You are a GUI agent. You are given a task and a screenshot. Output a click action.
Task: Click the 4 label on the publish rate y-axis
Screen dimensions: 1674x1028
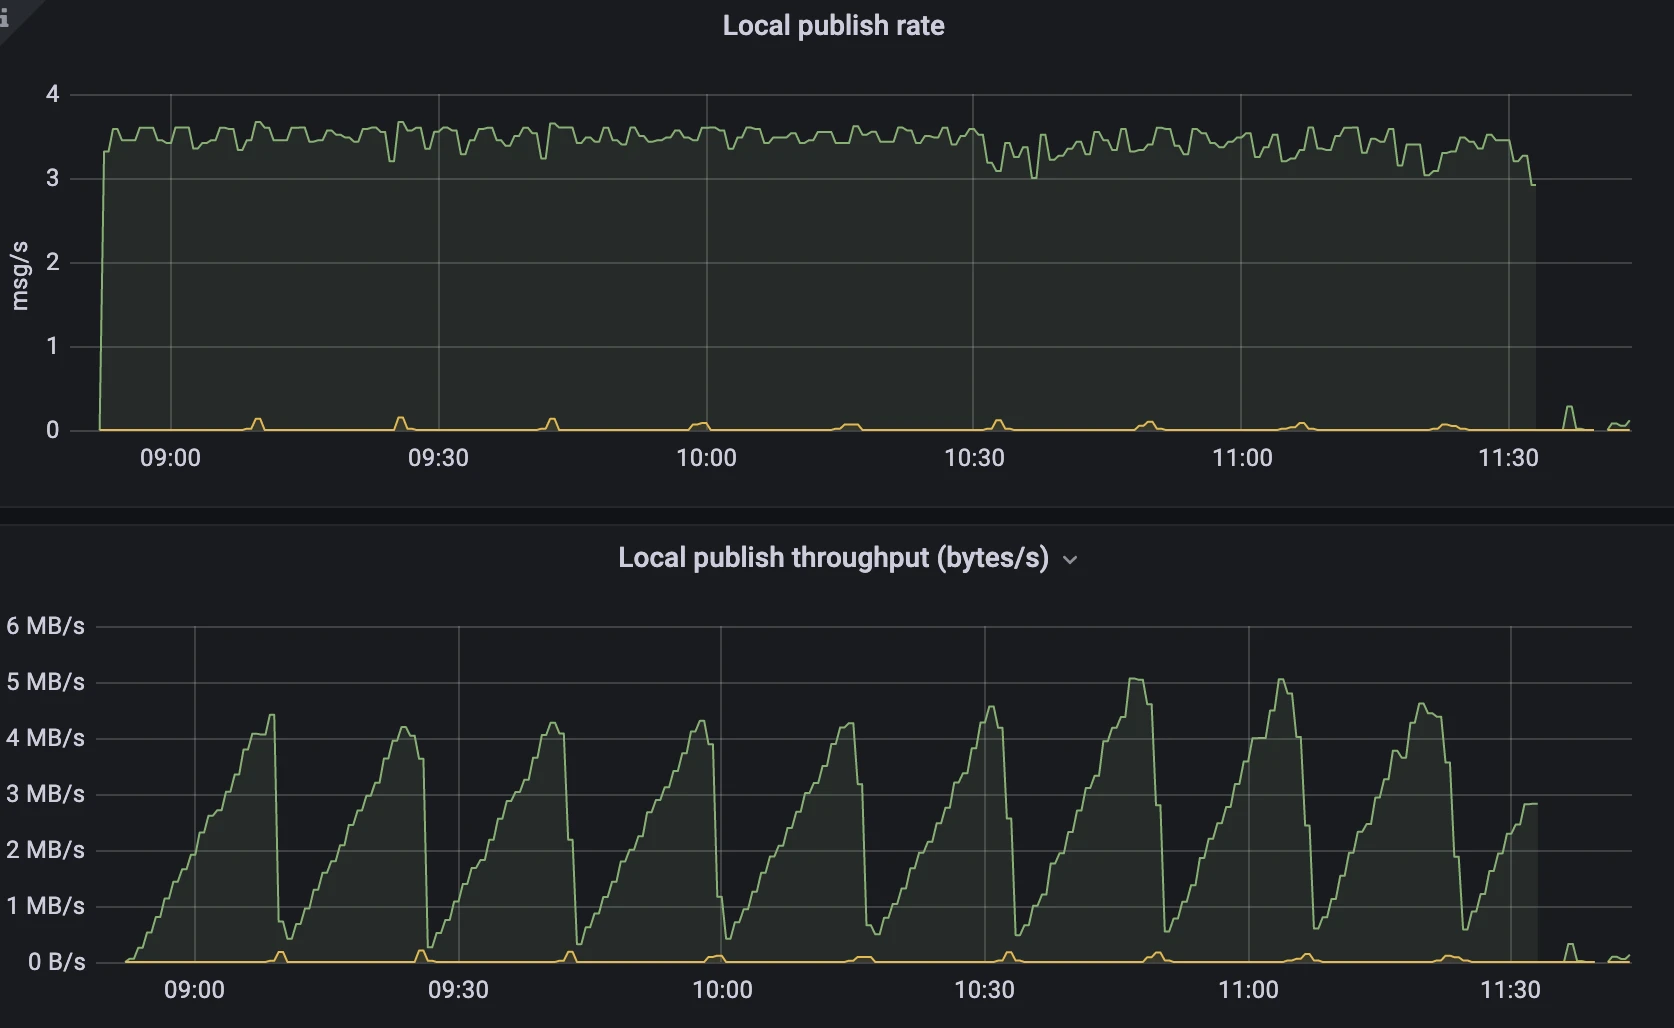coord(53,94)
